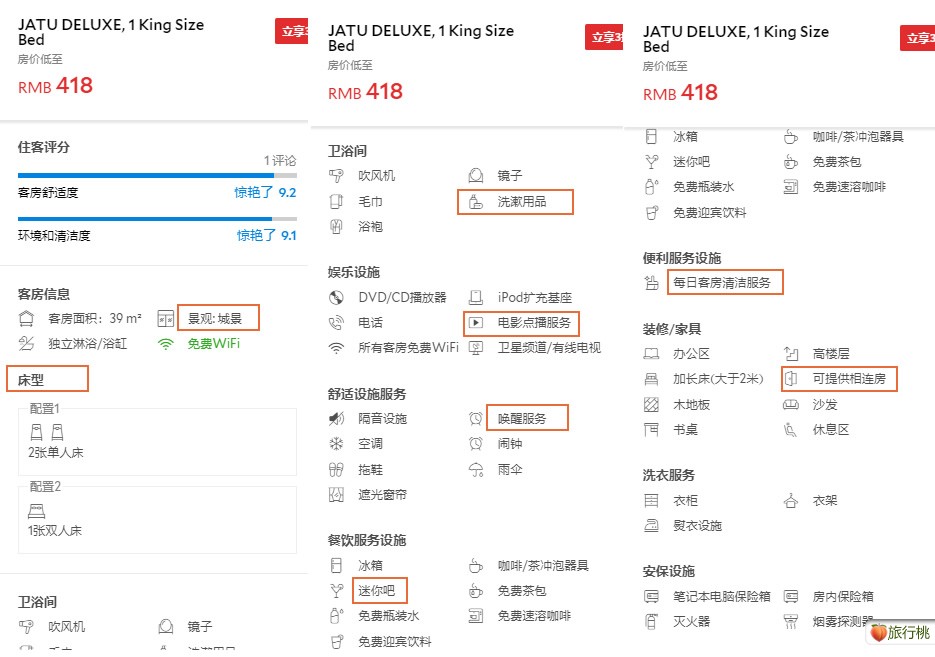Click the room area house icon
Viewport: 935px width, 657px height.
click(26, 319)
